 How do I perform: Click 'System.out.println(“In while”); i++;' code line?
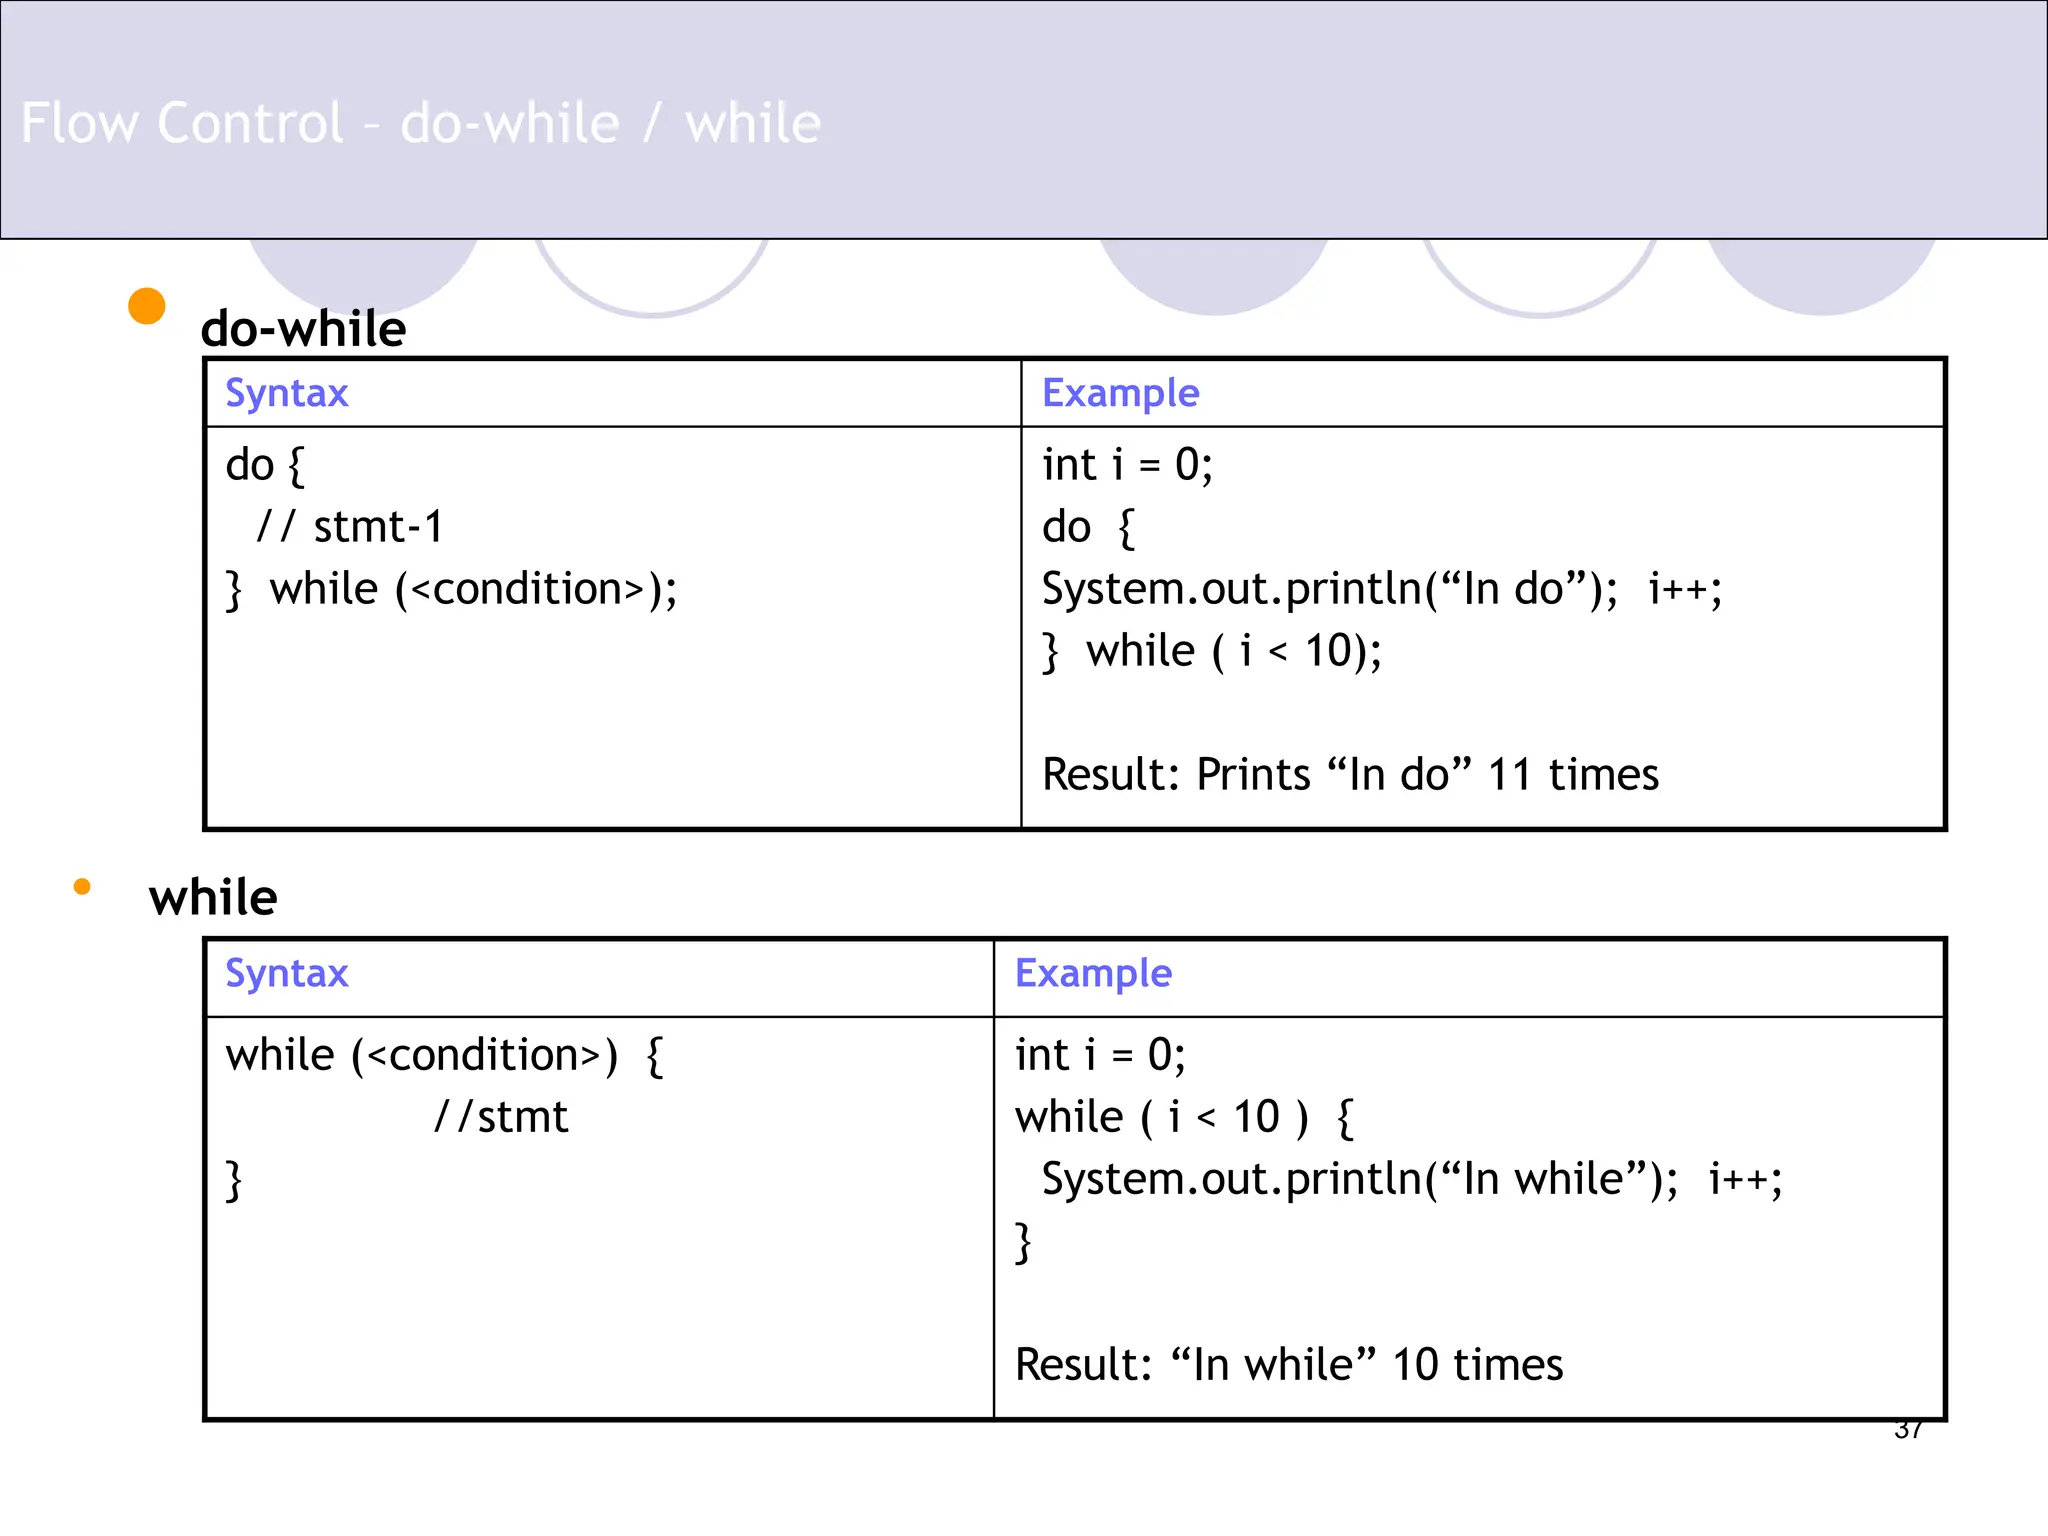[x=1411, y=1179]
